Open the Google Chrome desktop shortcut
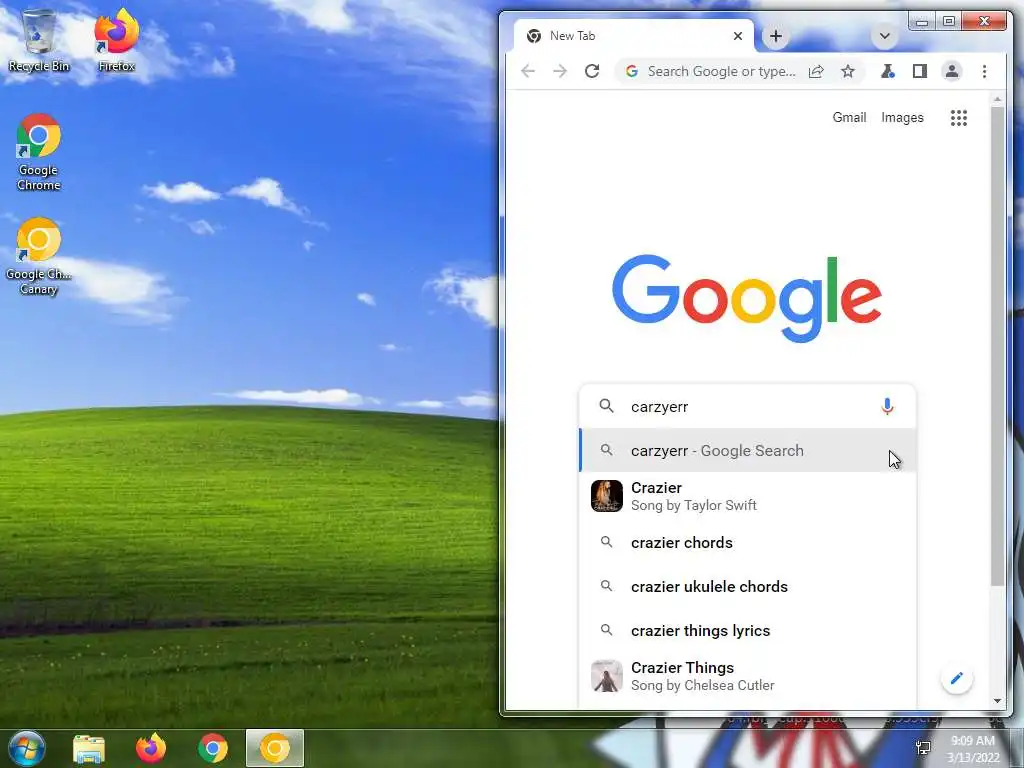1024x768 pixels. tap(39, 152)
